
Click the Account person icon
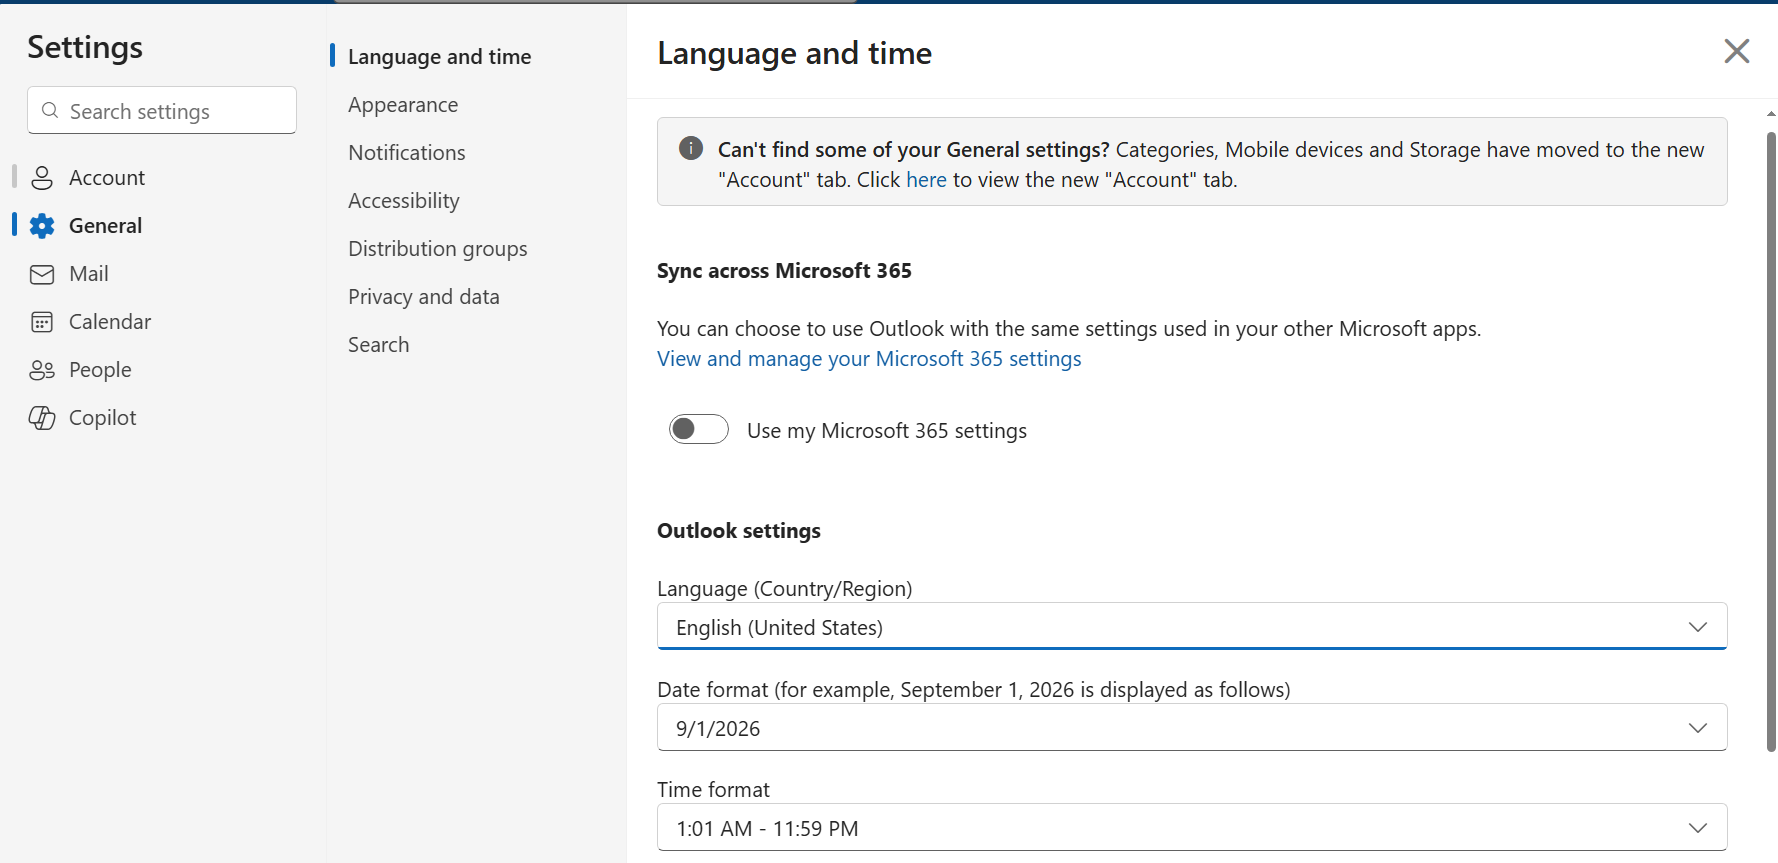click(x=42, y=178)
